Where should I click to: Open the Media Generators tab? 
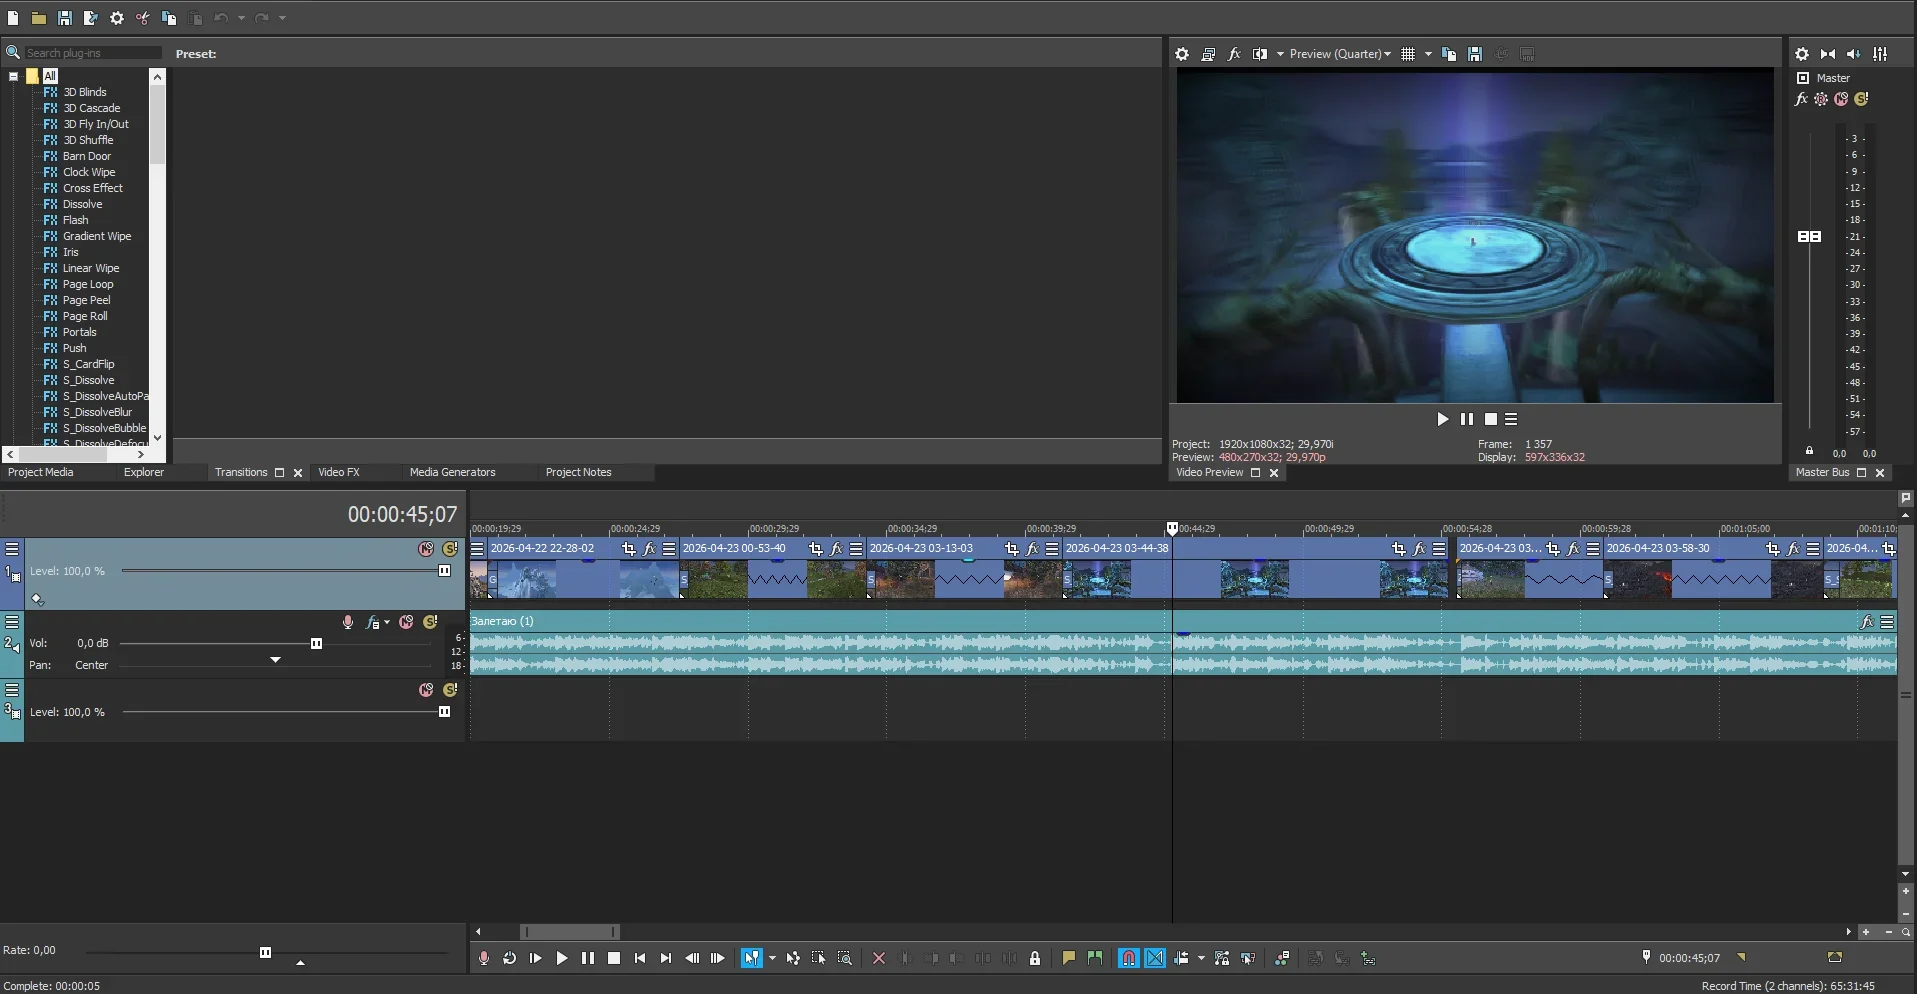[x=452, y=472]
